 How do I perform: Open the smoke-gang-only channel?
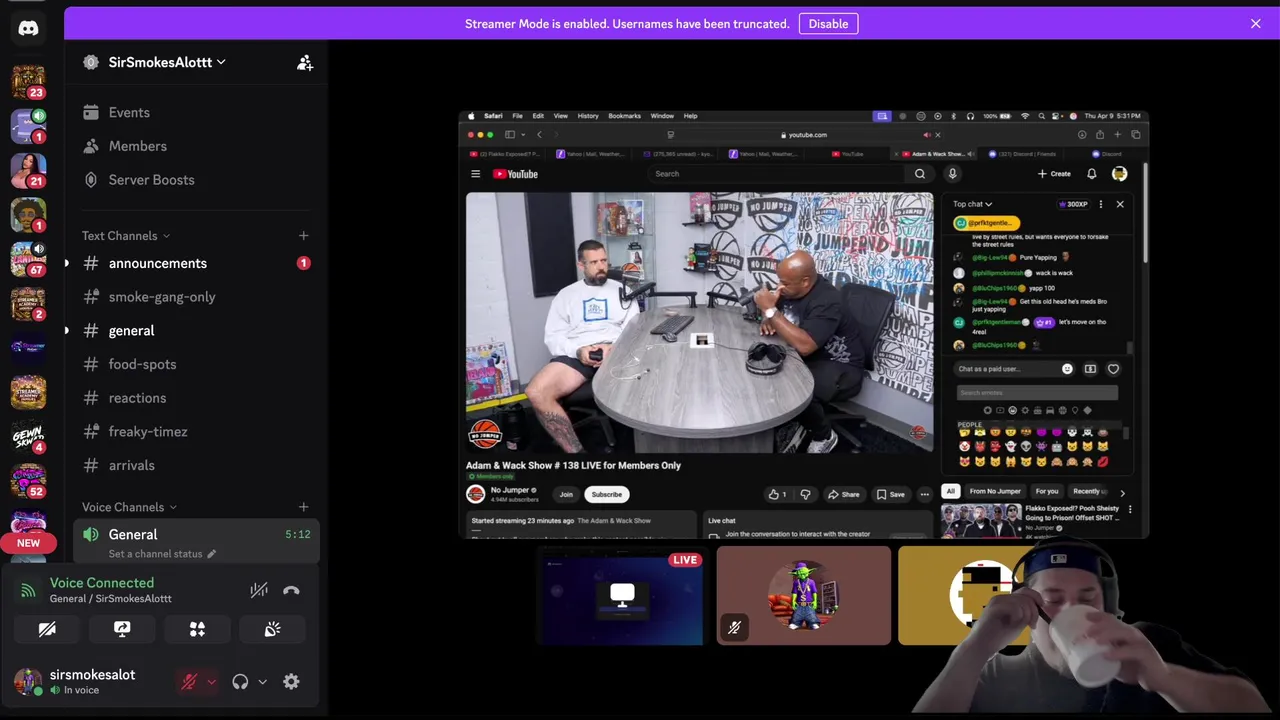click(x=196, y=297)
